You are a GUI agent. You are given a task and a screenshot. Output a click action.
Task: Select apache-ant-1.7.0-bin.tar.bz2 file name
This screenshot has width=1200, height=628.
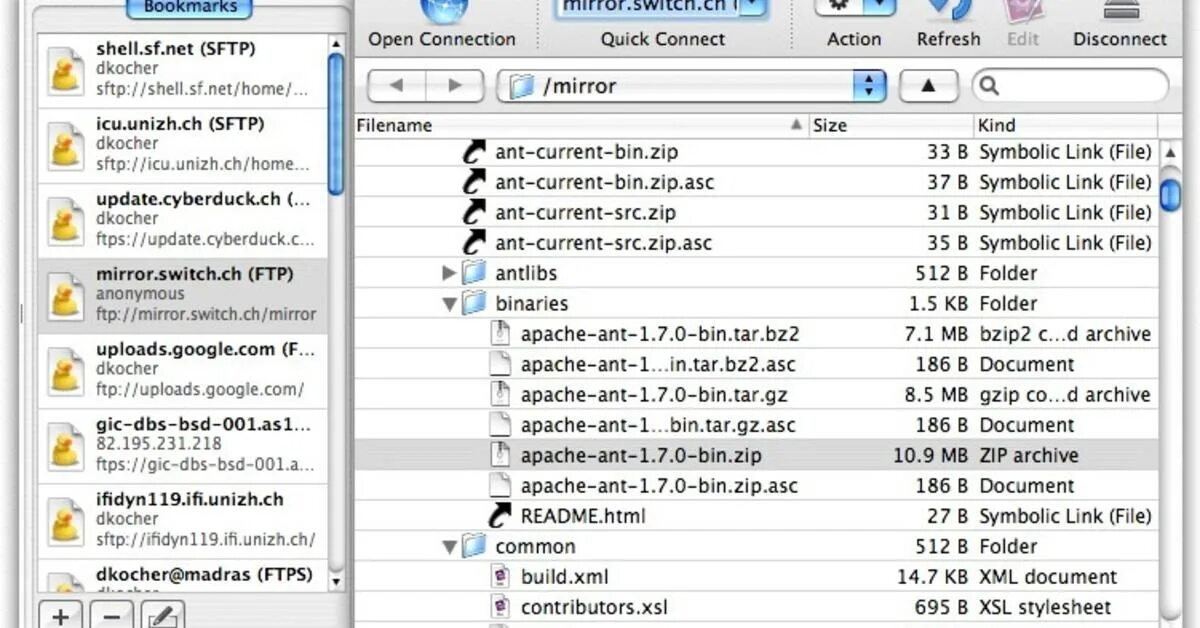tap(660, 334)
